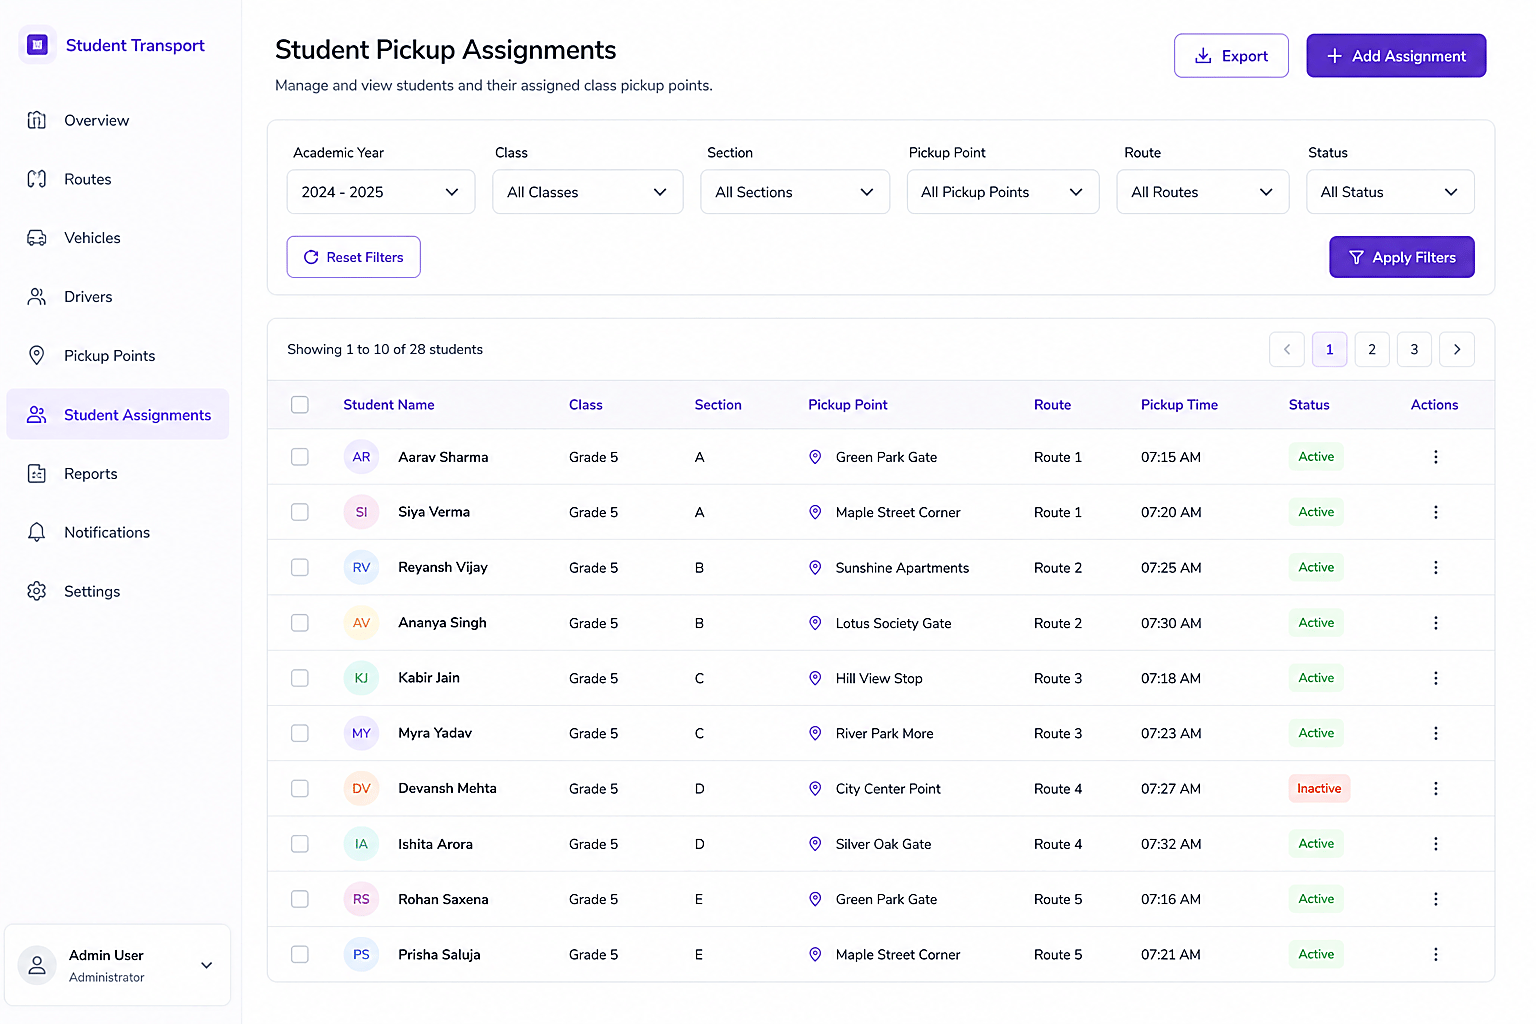Click the Apply Filters button
The image size is (1536, 1024).
1402,257
